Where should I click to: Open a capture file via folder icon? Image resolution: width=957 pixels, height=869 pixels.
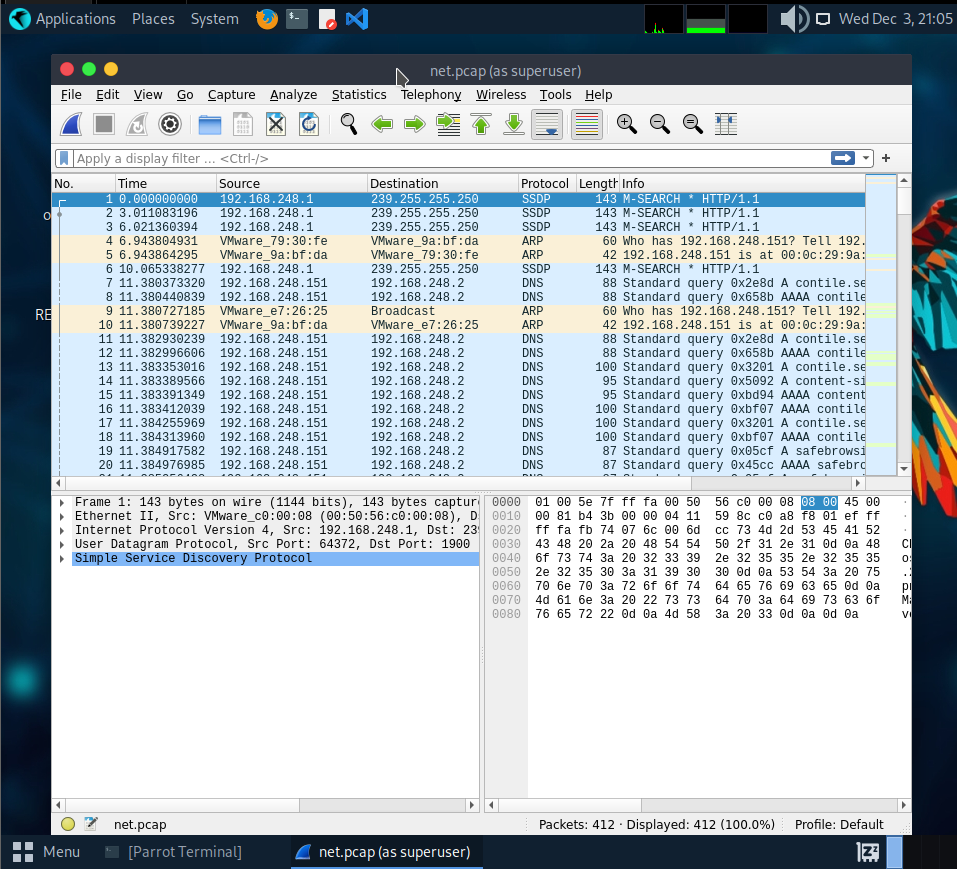210,124
